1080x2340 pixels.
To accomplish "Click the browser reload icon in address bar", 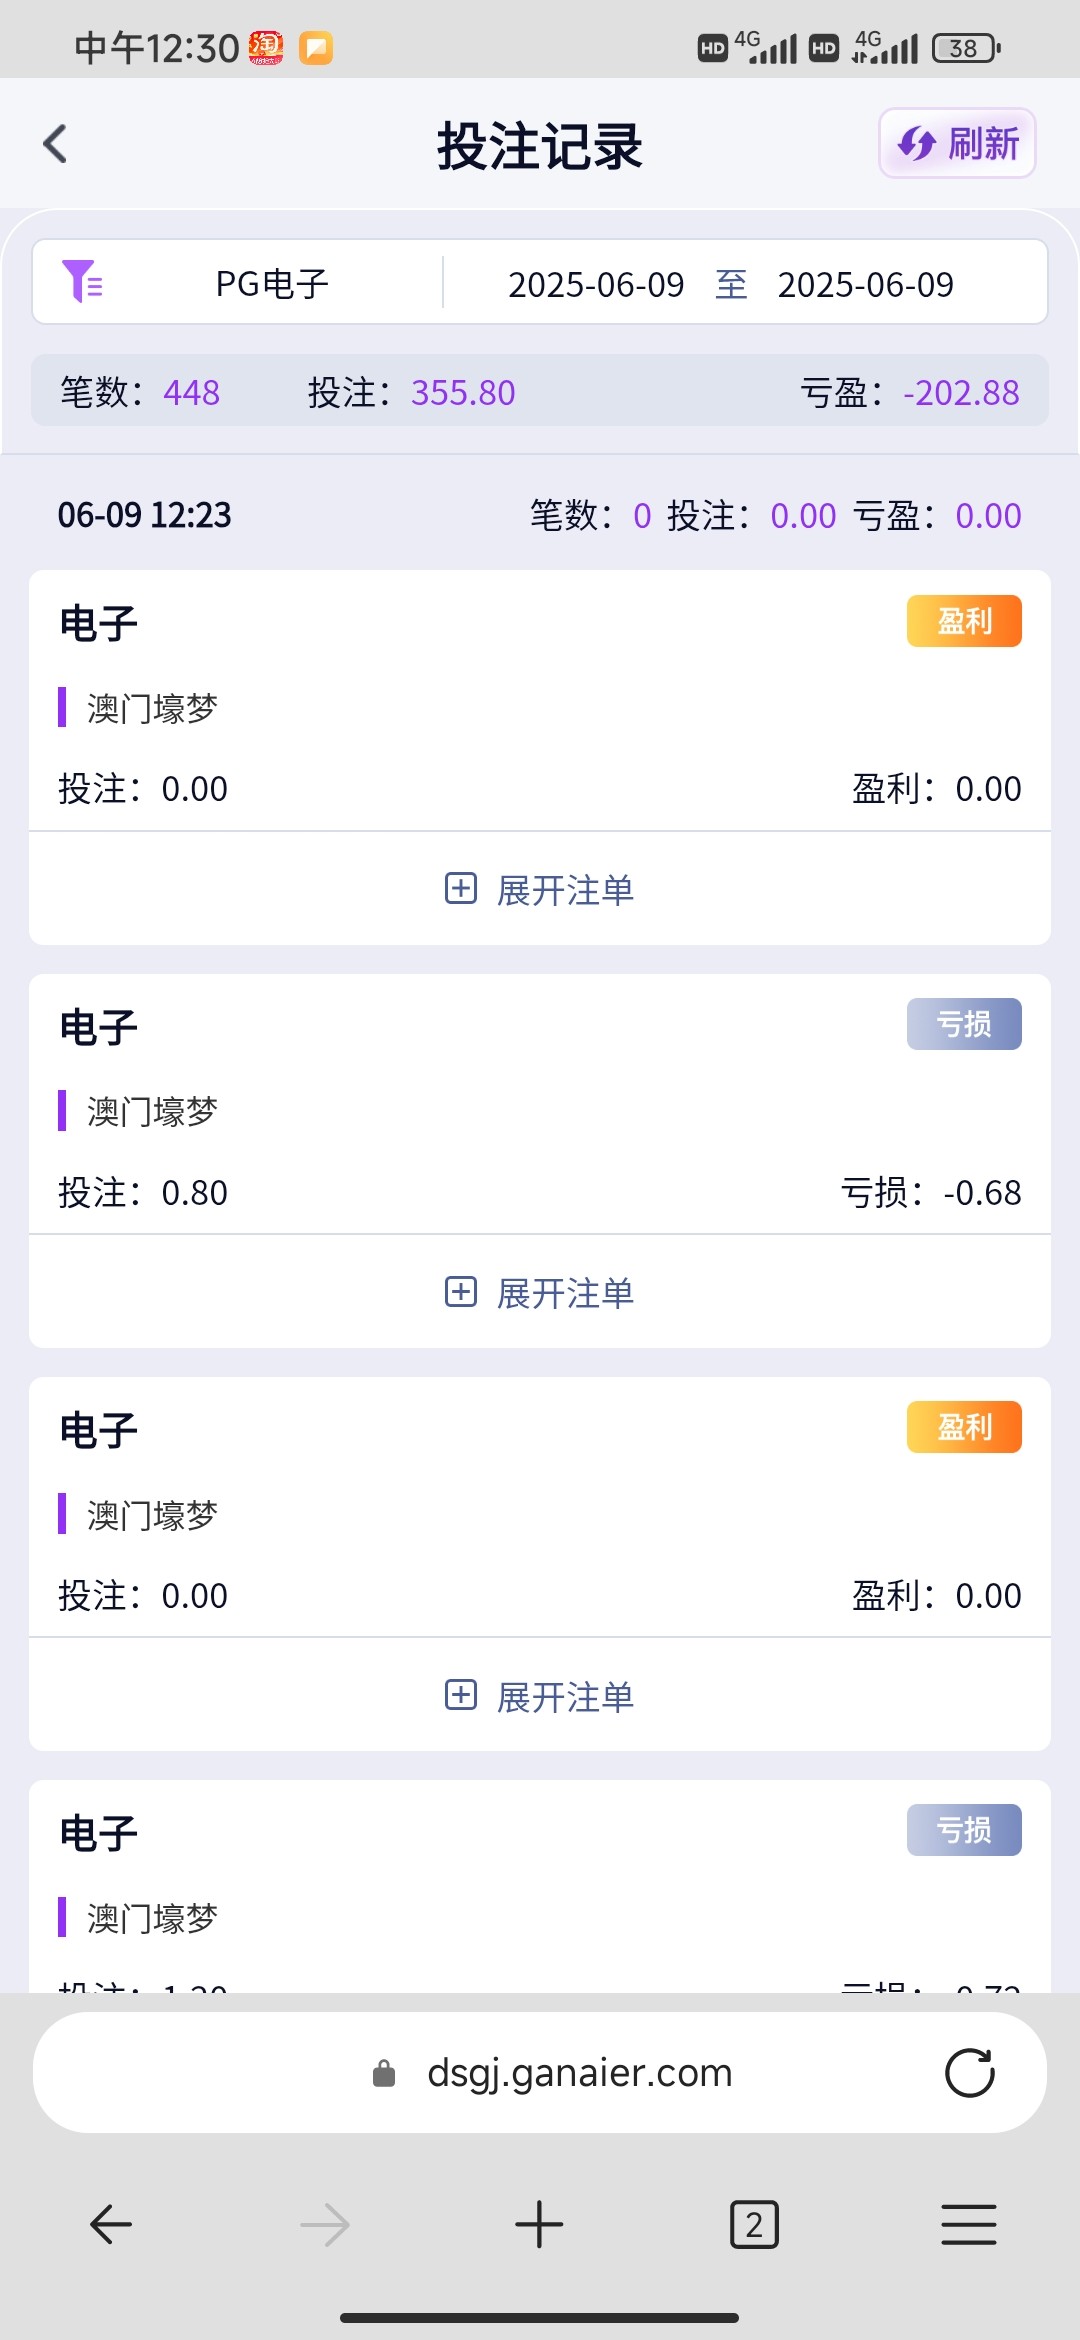I will point(969,2073).
